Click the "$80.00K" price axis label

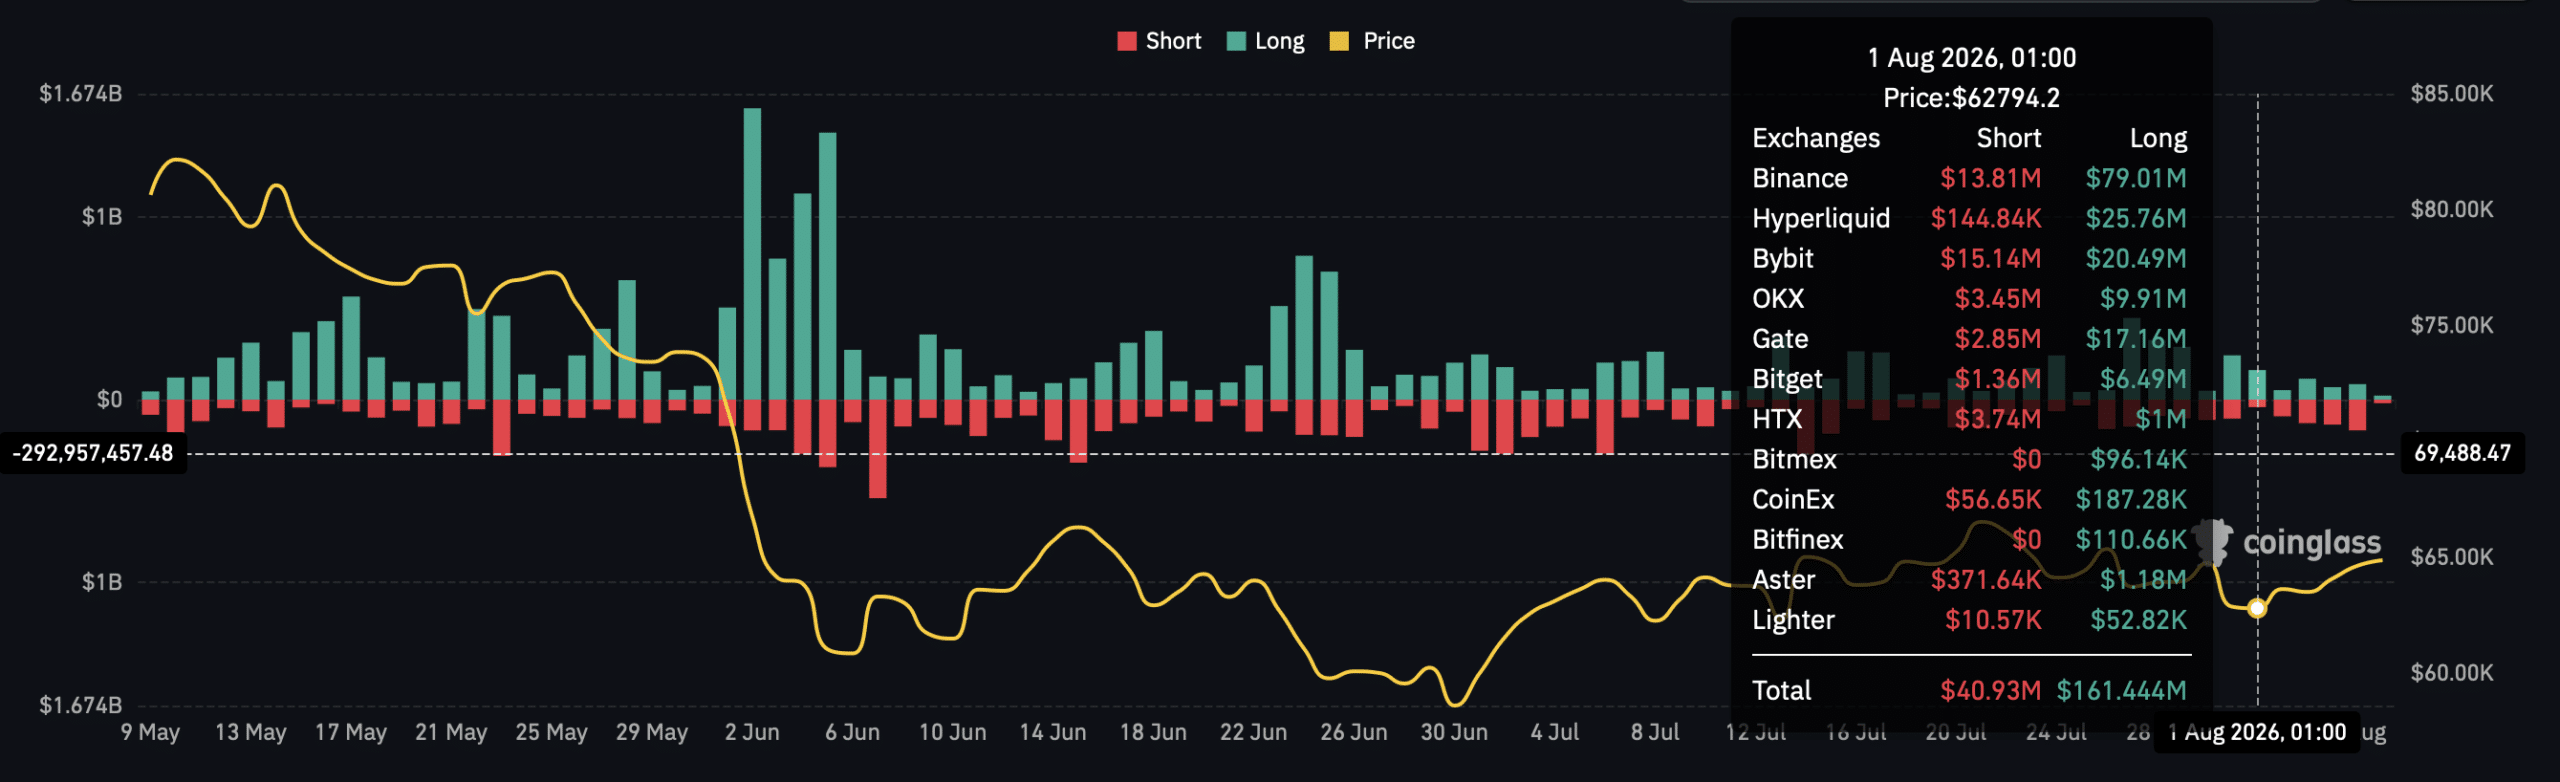click(2452, 210)
